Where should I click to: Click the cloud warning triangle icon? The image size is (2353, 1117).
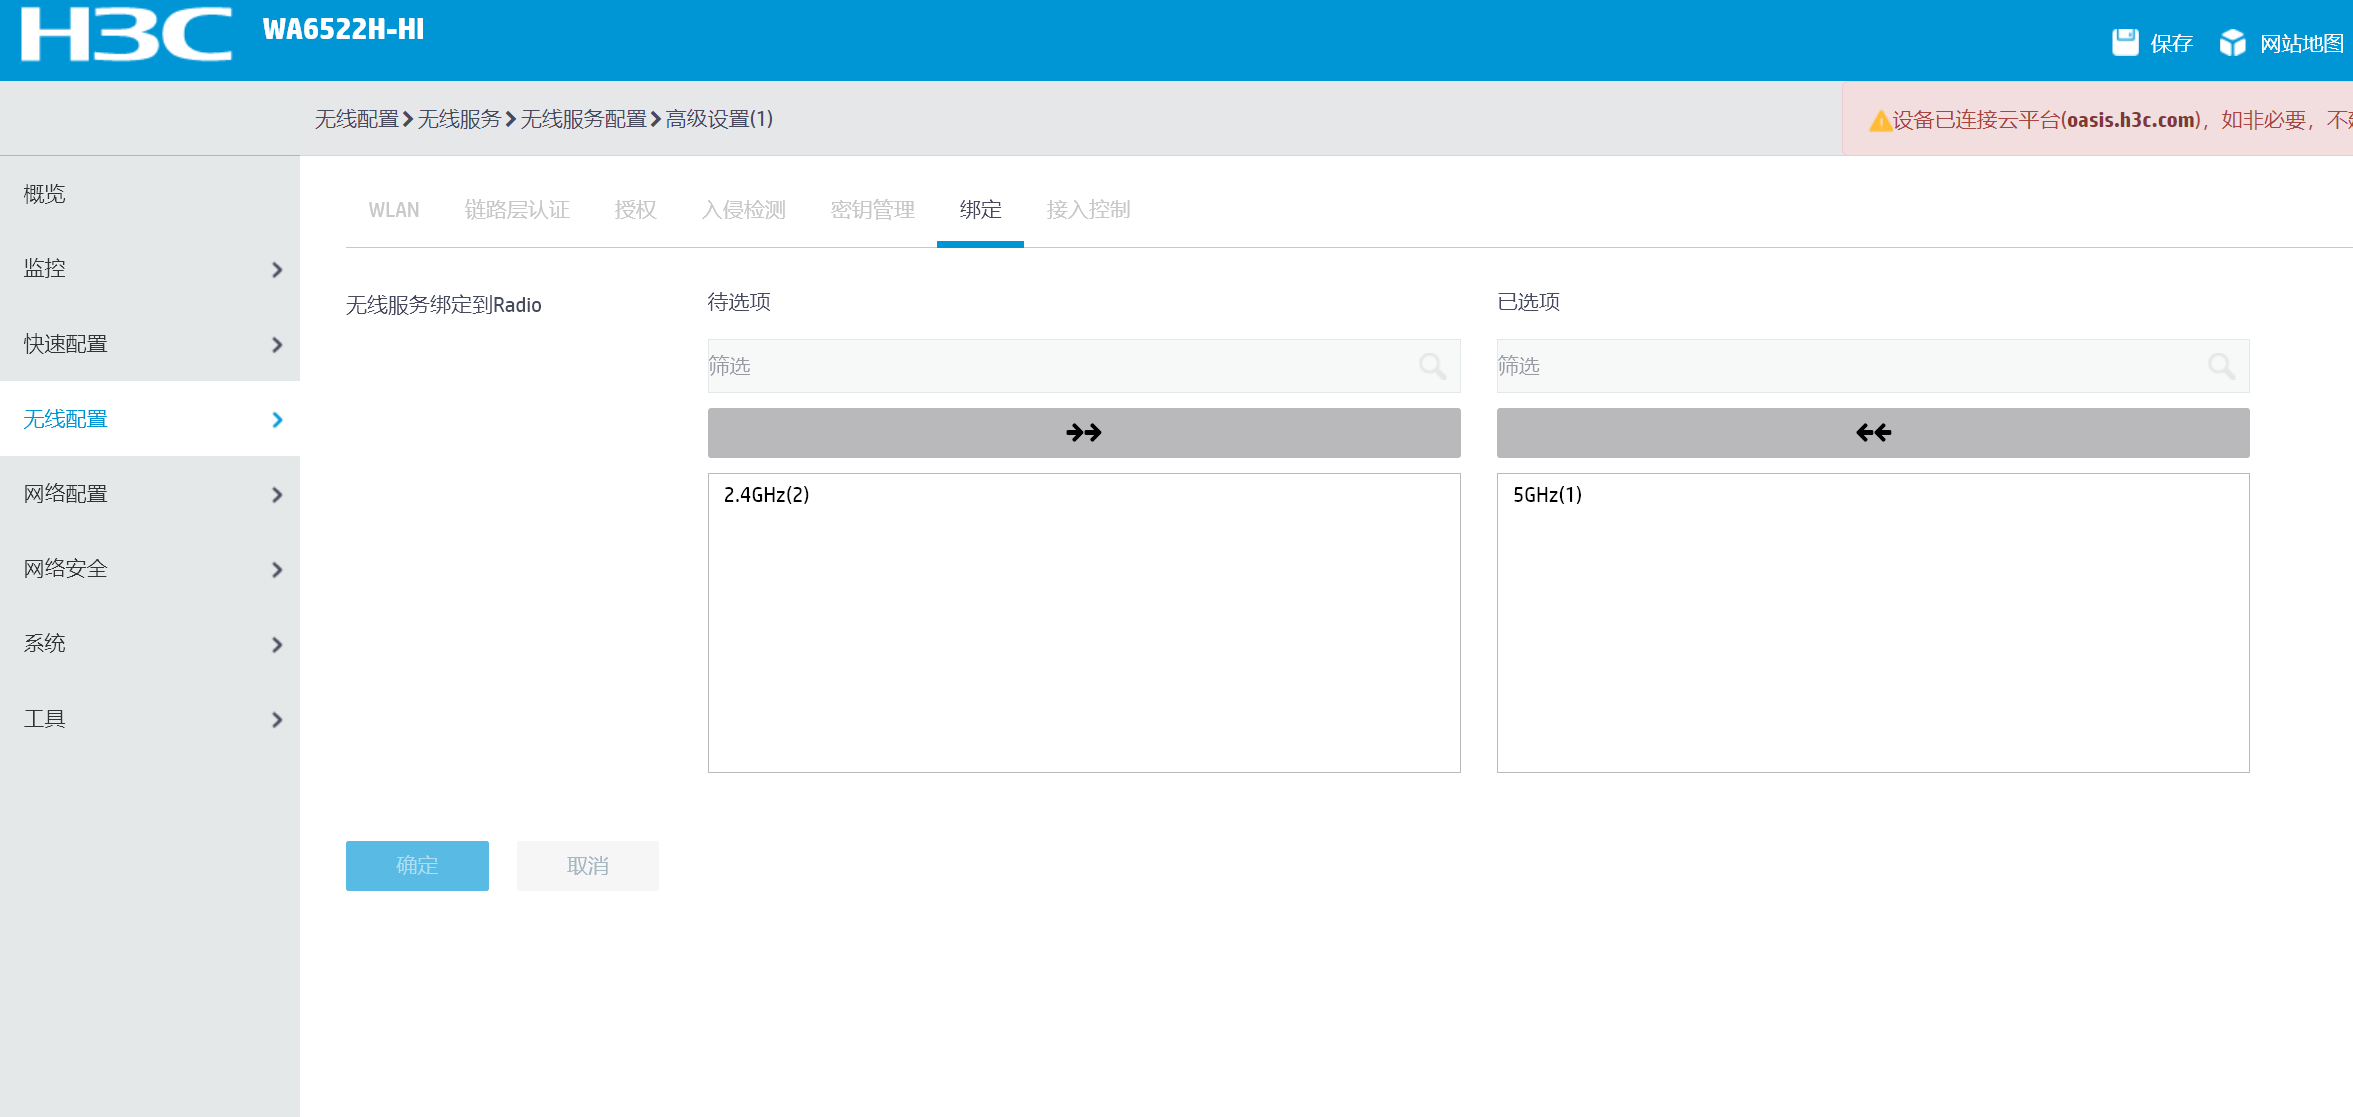[1880, 121]
